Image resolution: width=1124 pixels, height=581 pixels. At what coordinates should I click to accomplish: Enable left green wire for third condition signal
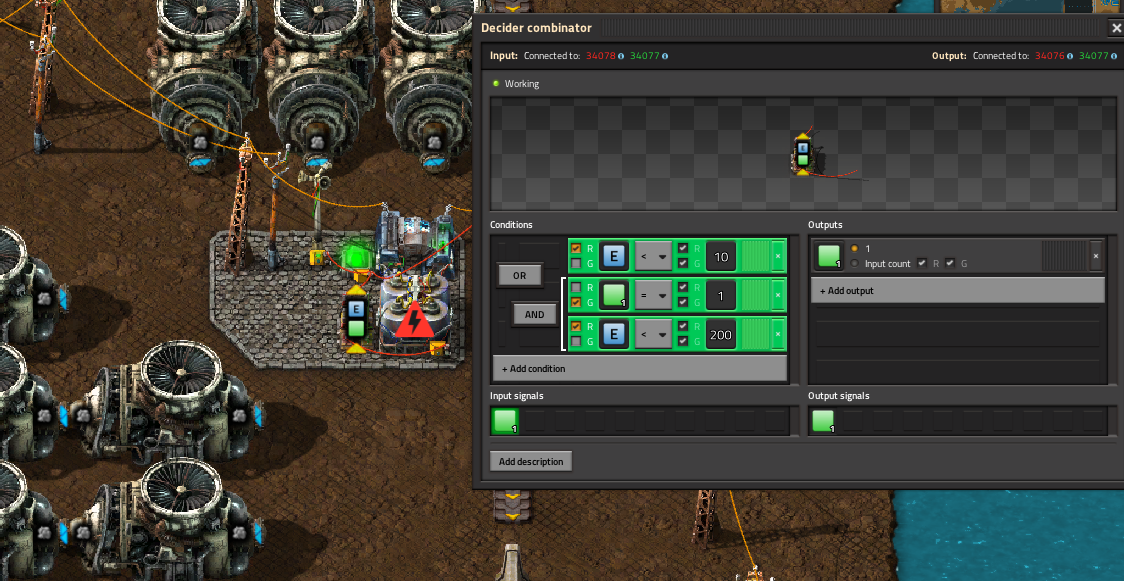[x=576, y=341]
